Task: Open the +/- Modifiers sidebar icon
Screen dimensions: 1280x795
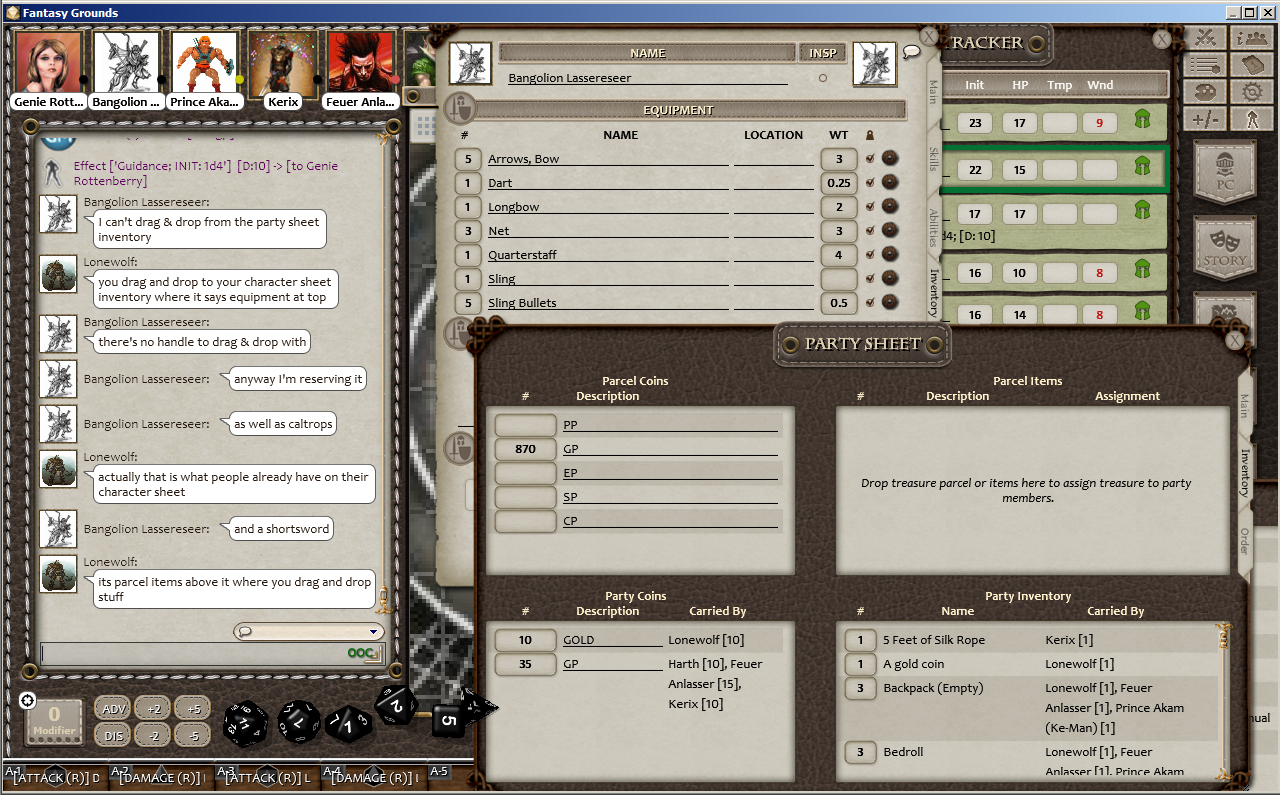Action: click(x=1207, y=119)
